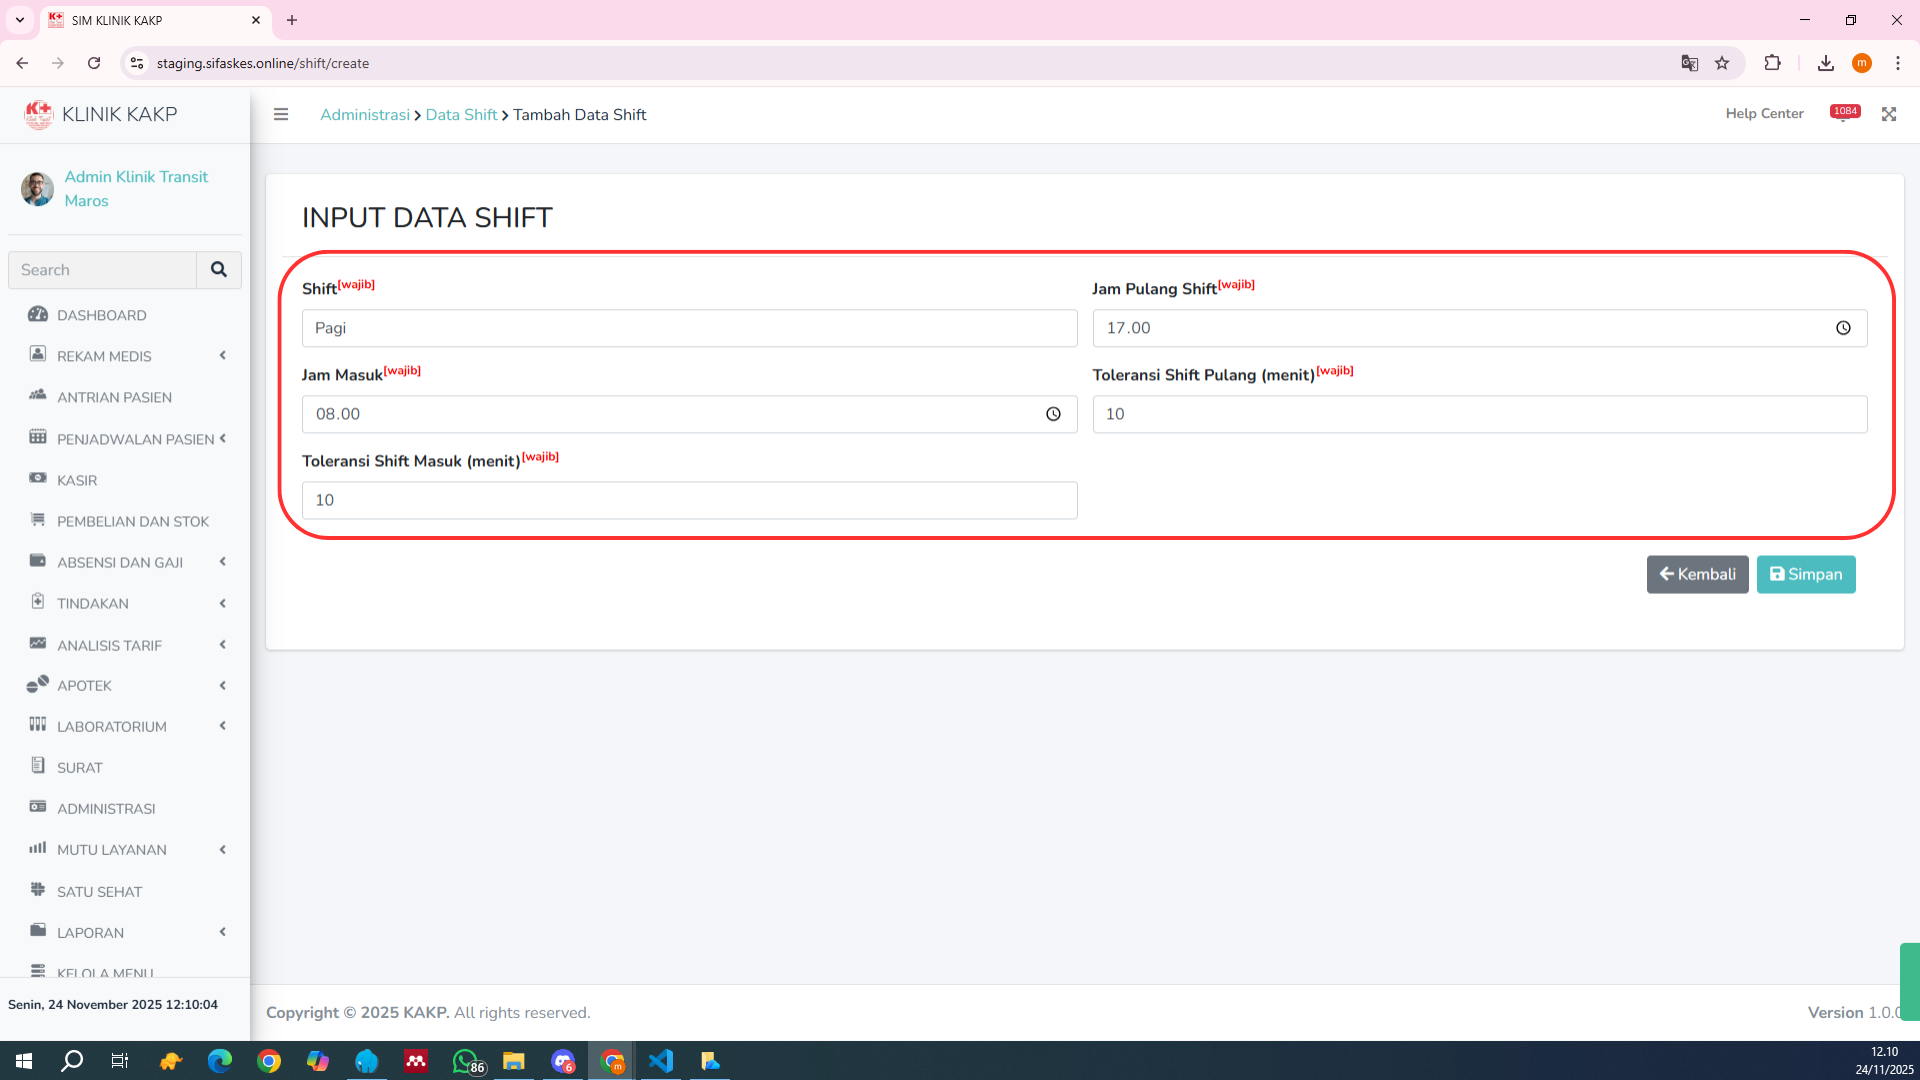Open the red notification badge 1084
This screenshot has width=1920, height=1080.
[x=1844, y=113]
